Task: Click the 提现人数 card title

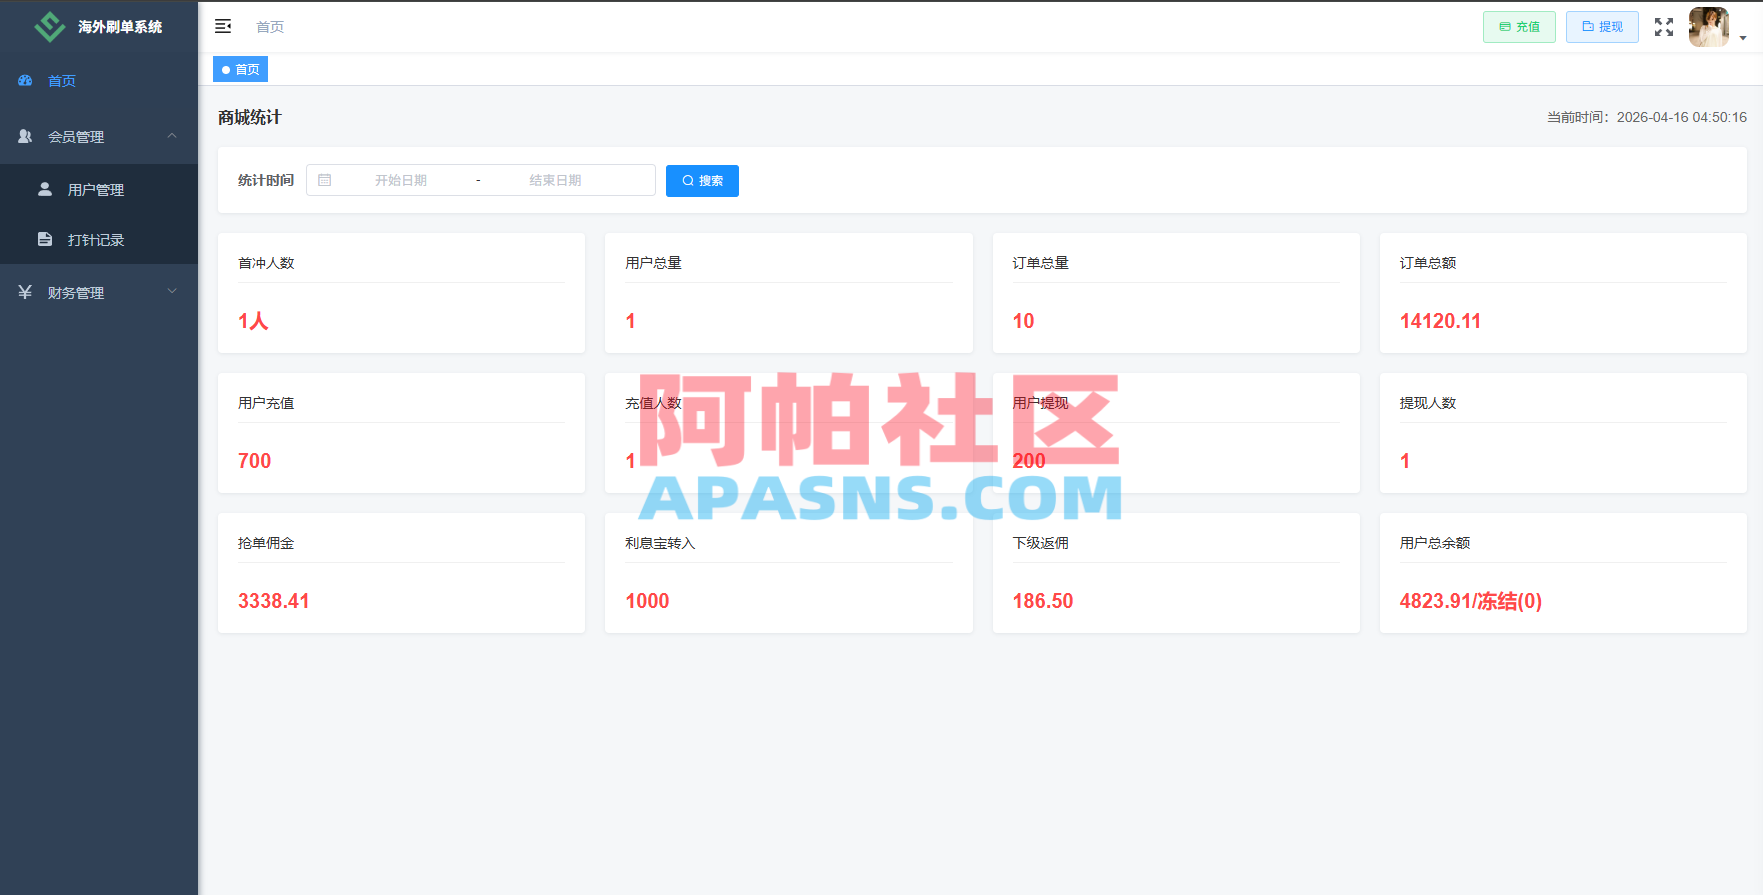Action: [1427, 403]
